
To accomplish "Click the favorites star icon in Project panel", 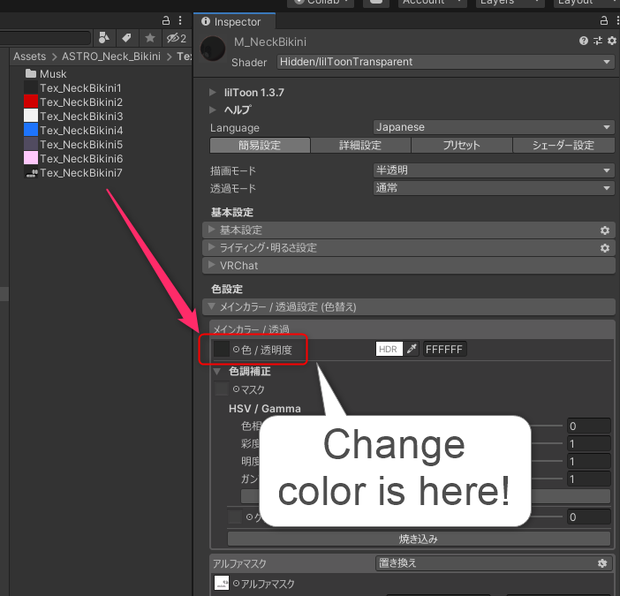I will point(150,38).
